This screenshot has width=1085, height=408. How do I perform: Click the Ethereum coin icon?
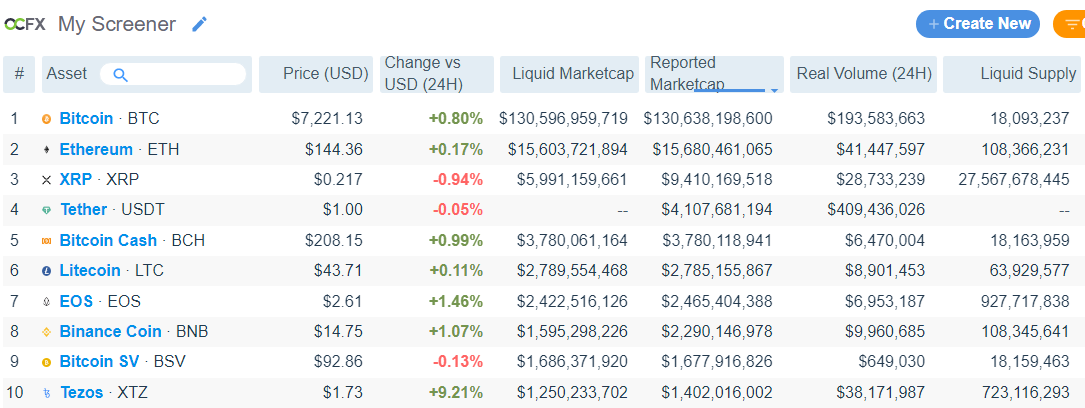click(x=47, y=149)
